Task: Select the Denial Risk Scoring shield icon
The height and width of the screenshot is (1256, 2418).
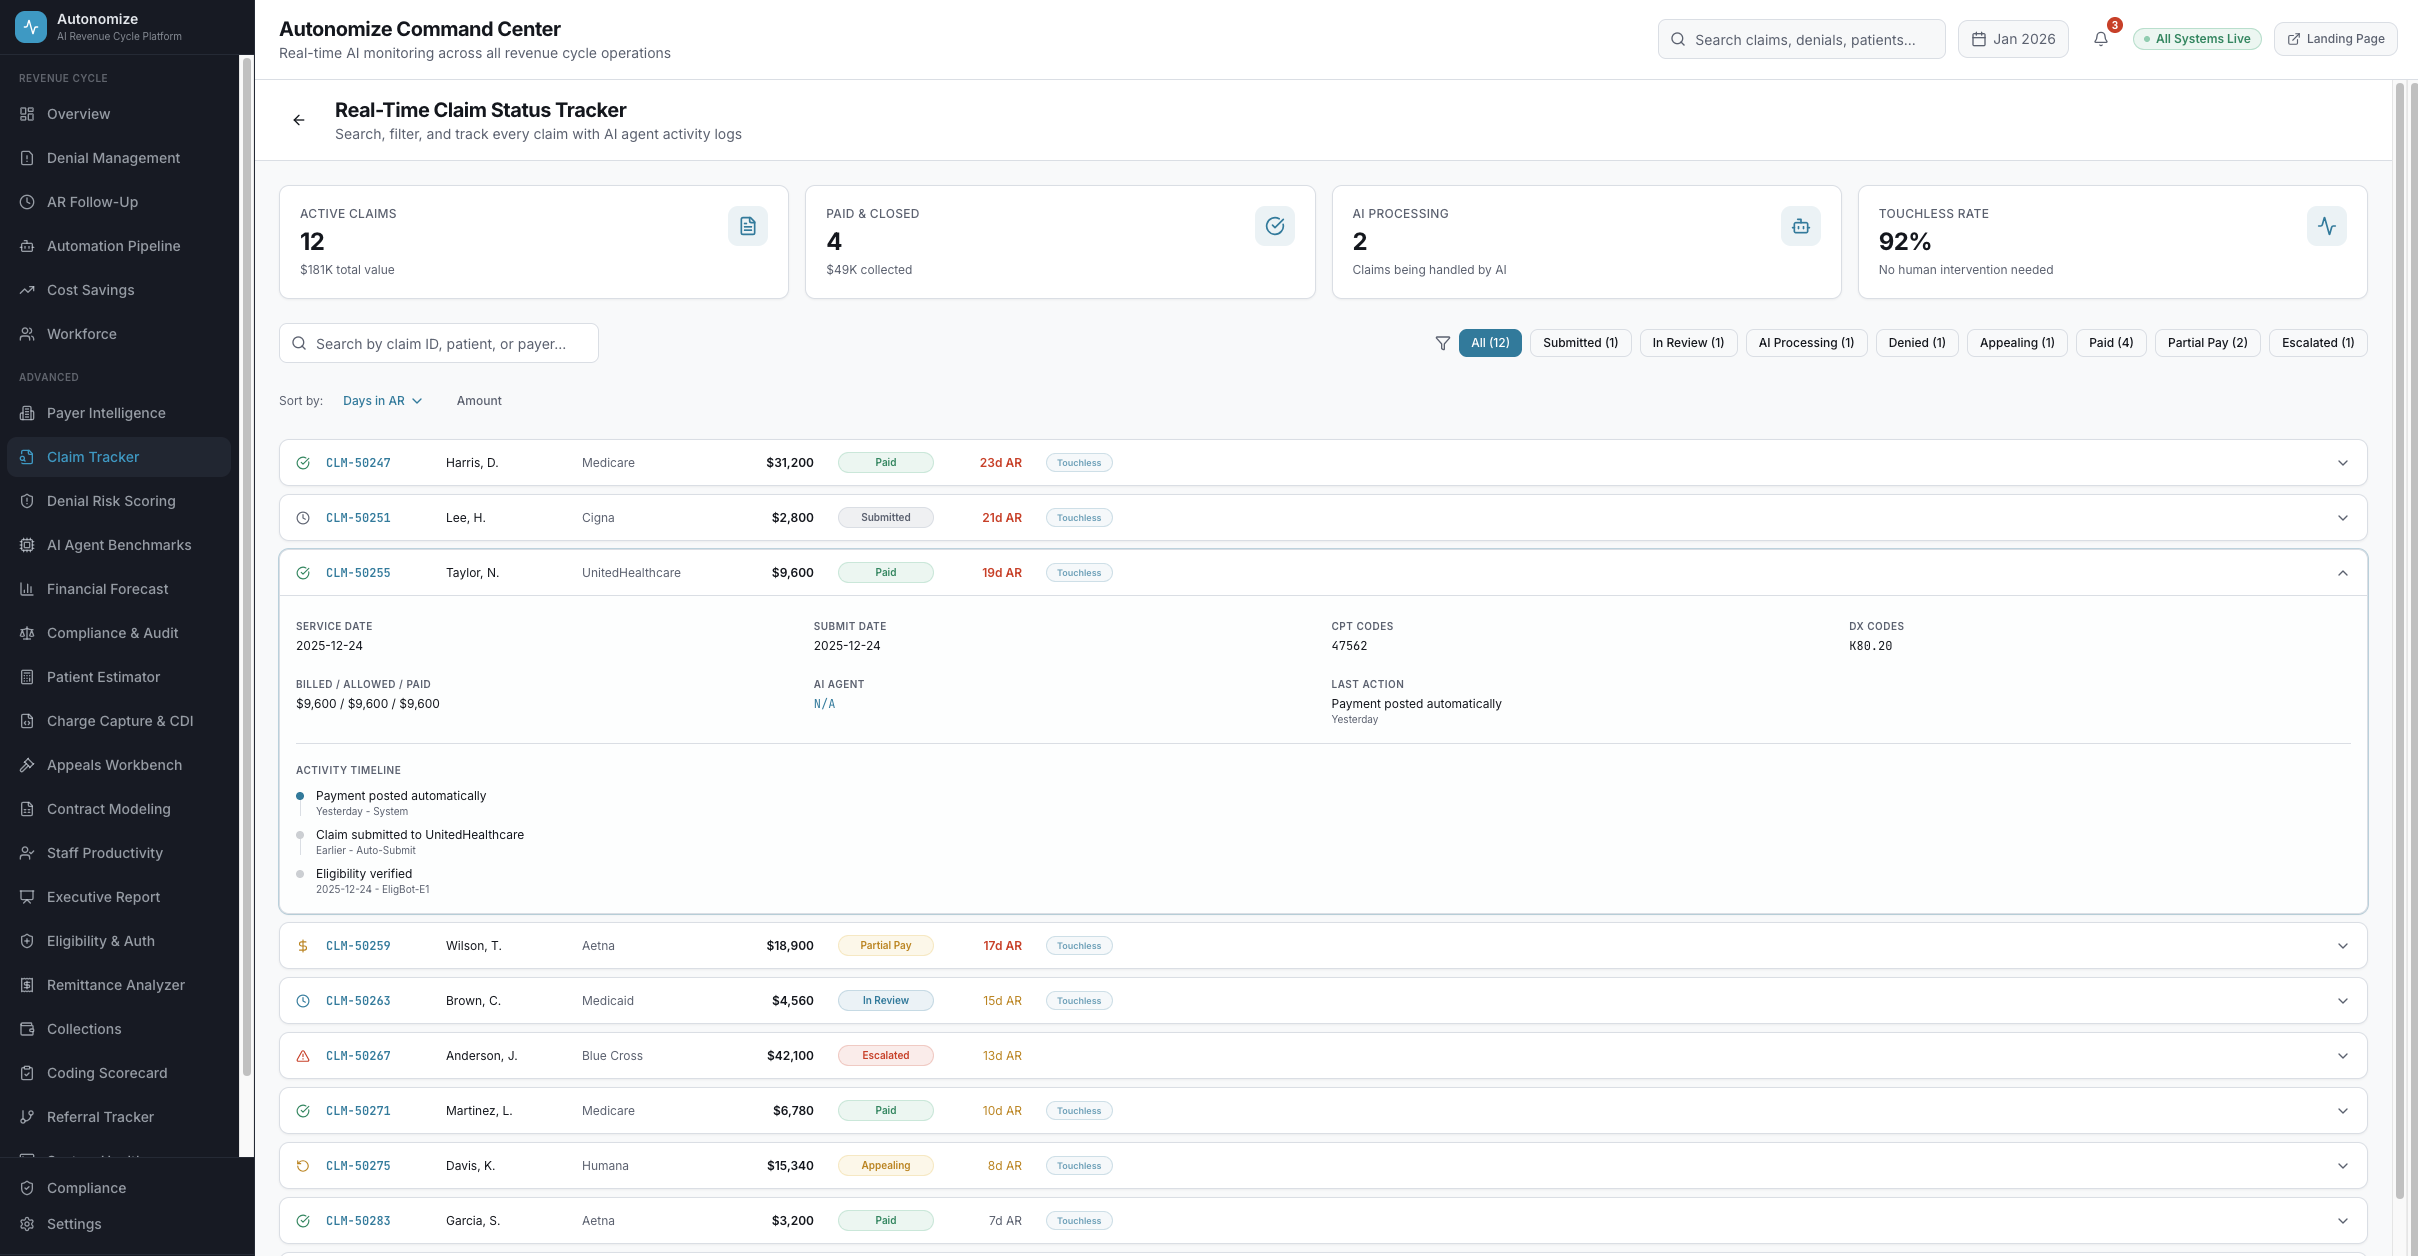Action: tap(27, 500)
